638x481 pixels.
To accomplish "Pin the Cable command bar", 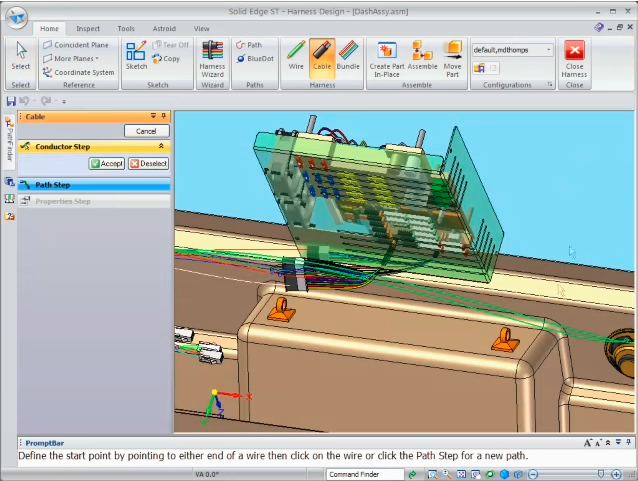I will [164, 116].
